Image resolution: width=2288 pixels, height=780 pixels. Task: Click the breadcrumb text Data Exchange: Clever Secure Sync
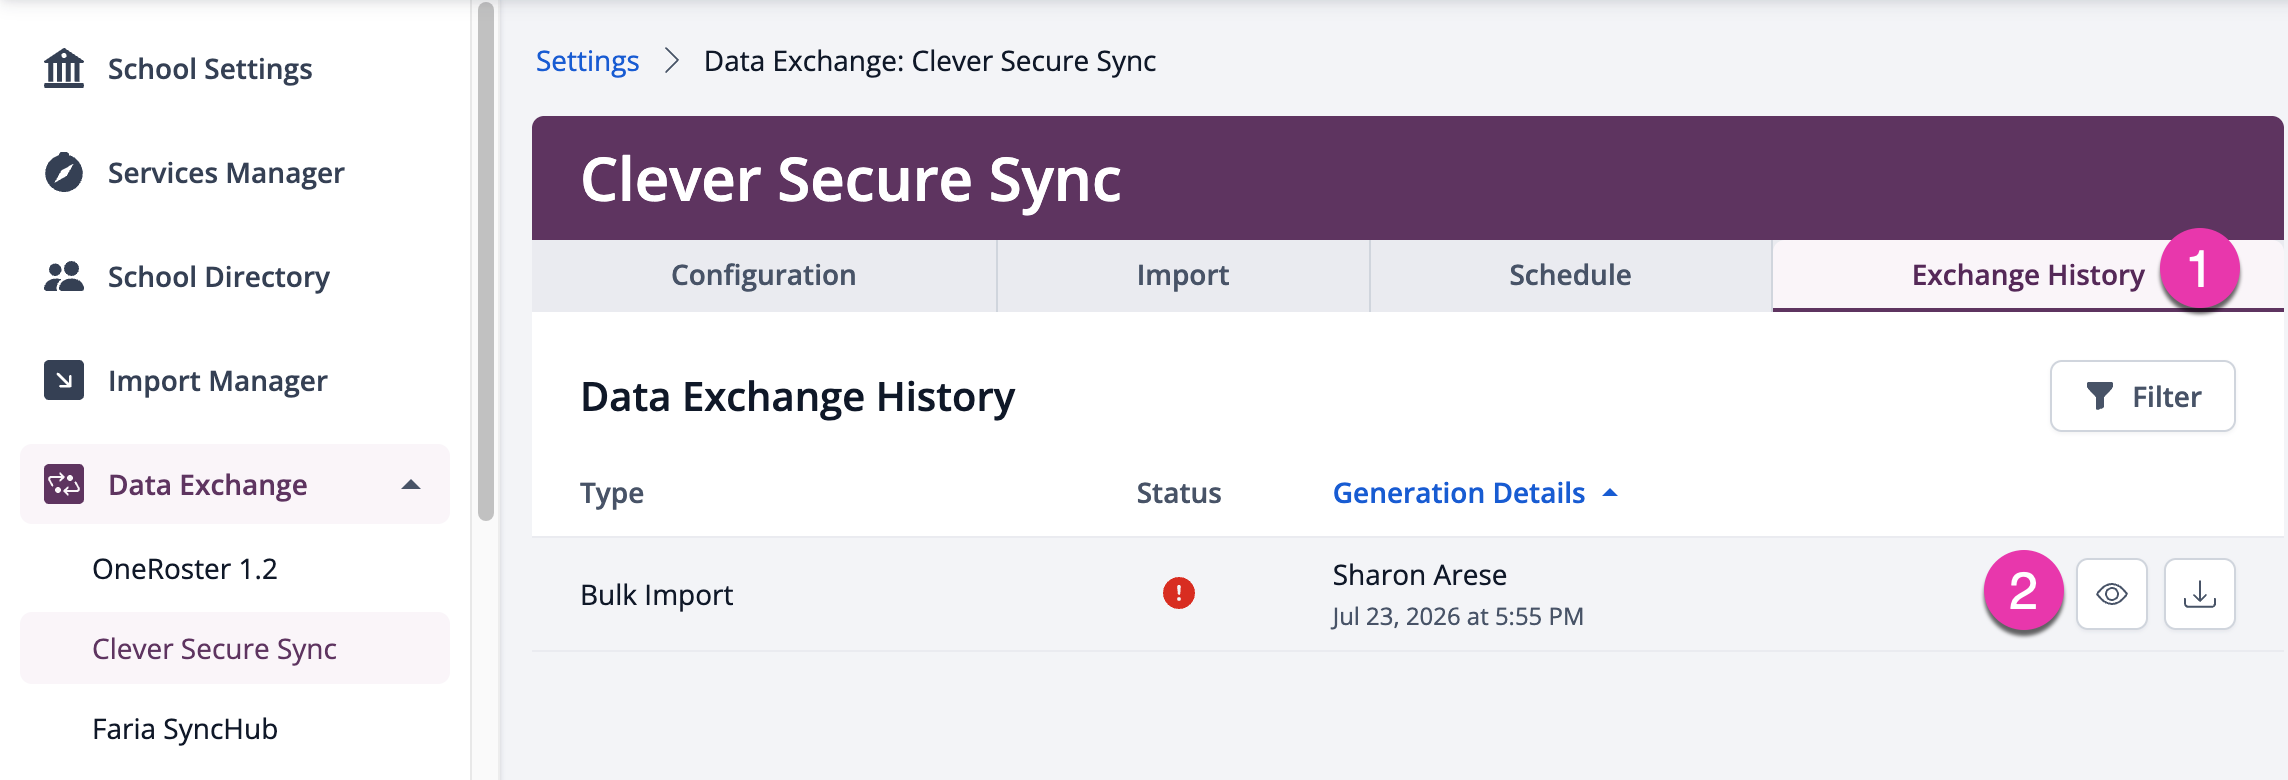930,61
